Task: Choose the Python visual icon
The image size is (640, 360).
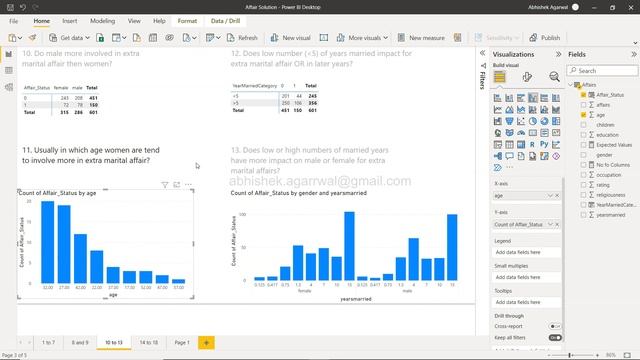Action: (544, 144)
